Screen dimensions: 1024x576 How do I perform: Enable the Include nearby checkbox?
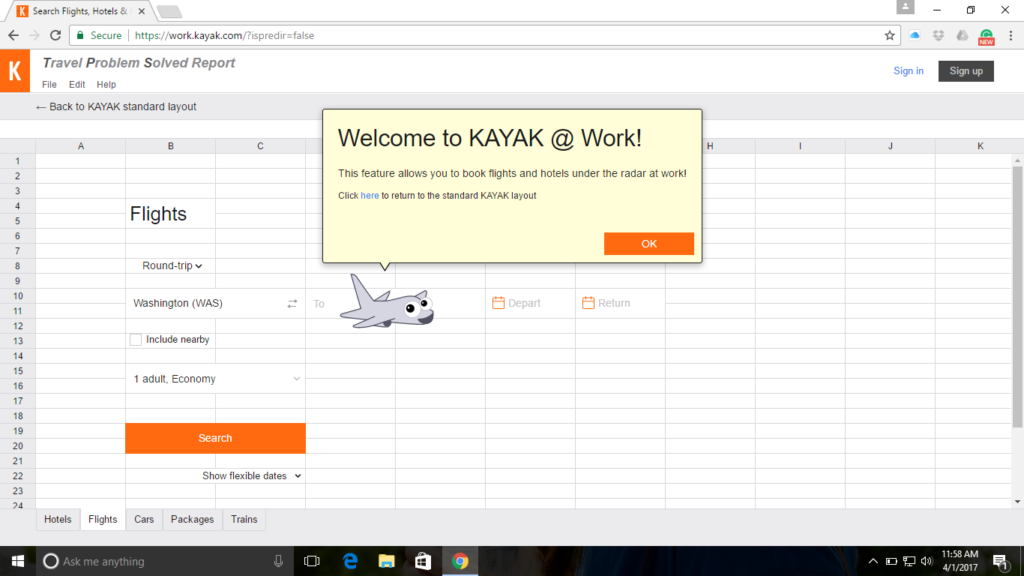pos(136,340)
